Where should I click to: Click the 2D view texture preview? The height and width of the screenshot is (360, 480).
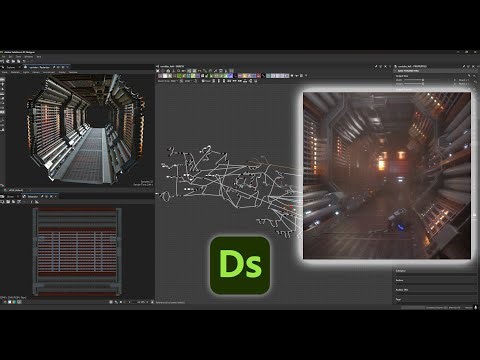pyautogui.click(x=77, y=252)
